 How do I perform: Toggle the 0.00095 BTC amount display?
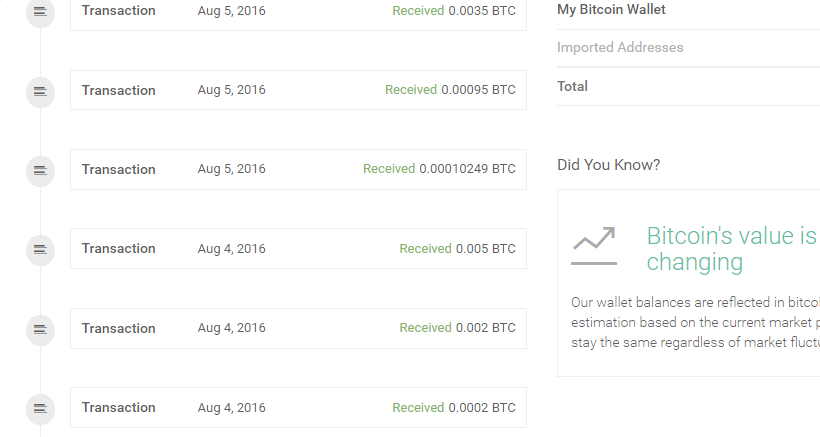click(478, 90)
